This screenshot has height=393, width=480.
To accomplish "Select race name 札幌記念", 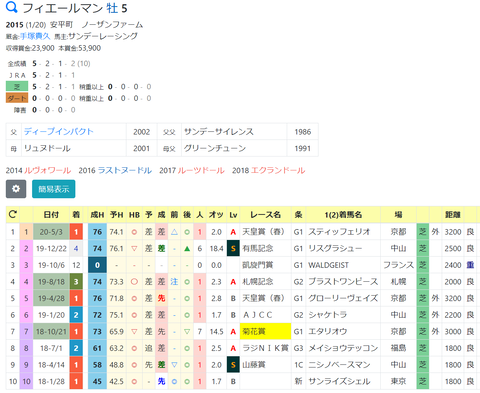I will pos(258,282).
